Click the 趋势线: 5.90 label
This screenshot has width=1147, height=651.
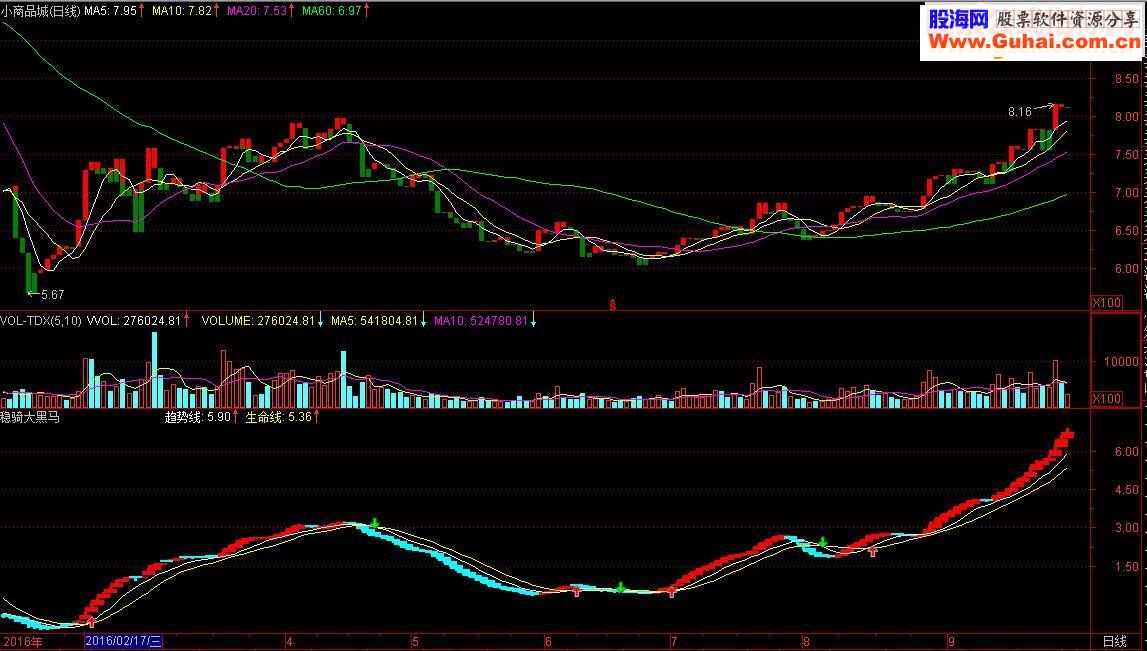198,417
